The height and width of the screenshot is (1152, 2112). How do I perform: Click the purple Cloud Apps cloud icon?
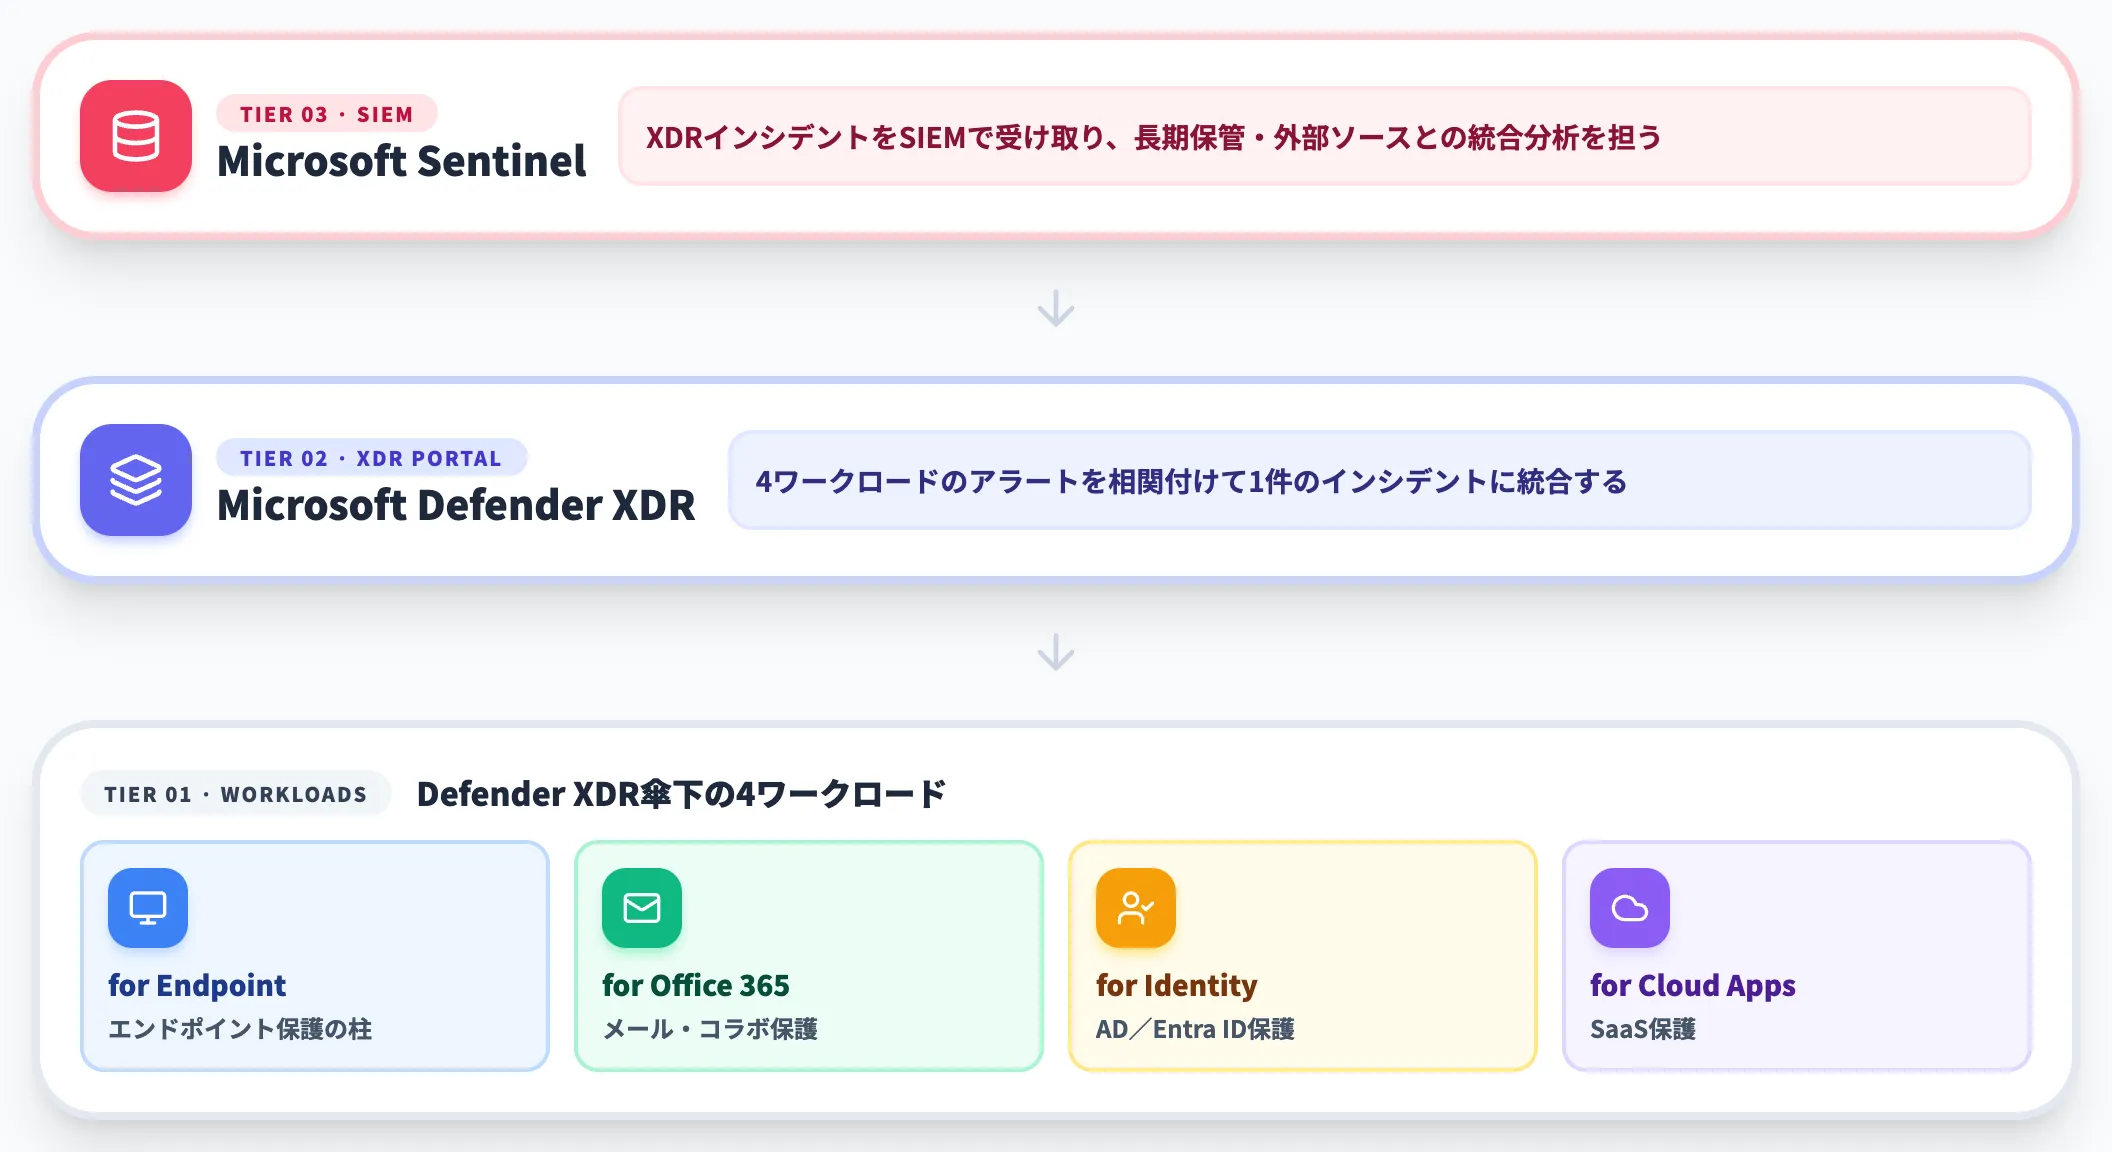(x=1630, y=908)
